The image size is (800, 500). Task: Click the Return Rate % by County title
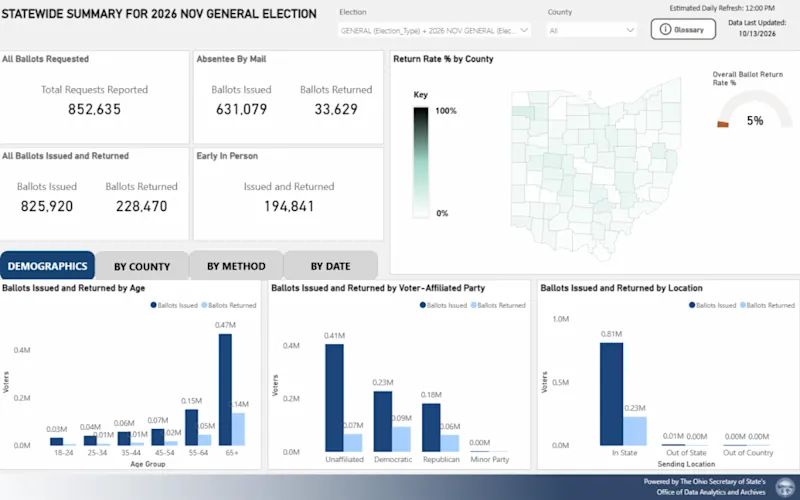click(x=443, y=59)
